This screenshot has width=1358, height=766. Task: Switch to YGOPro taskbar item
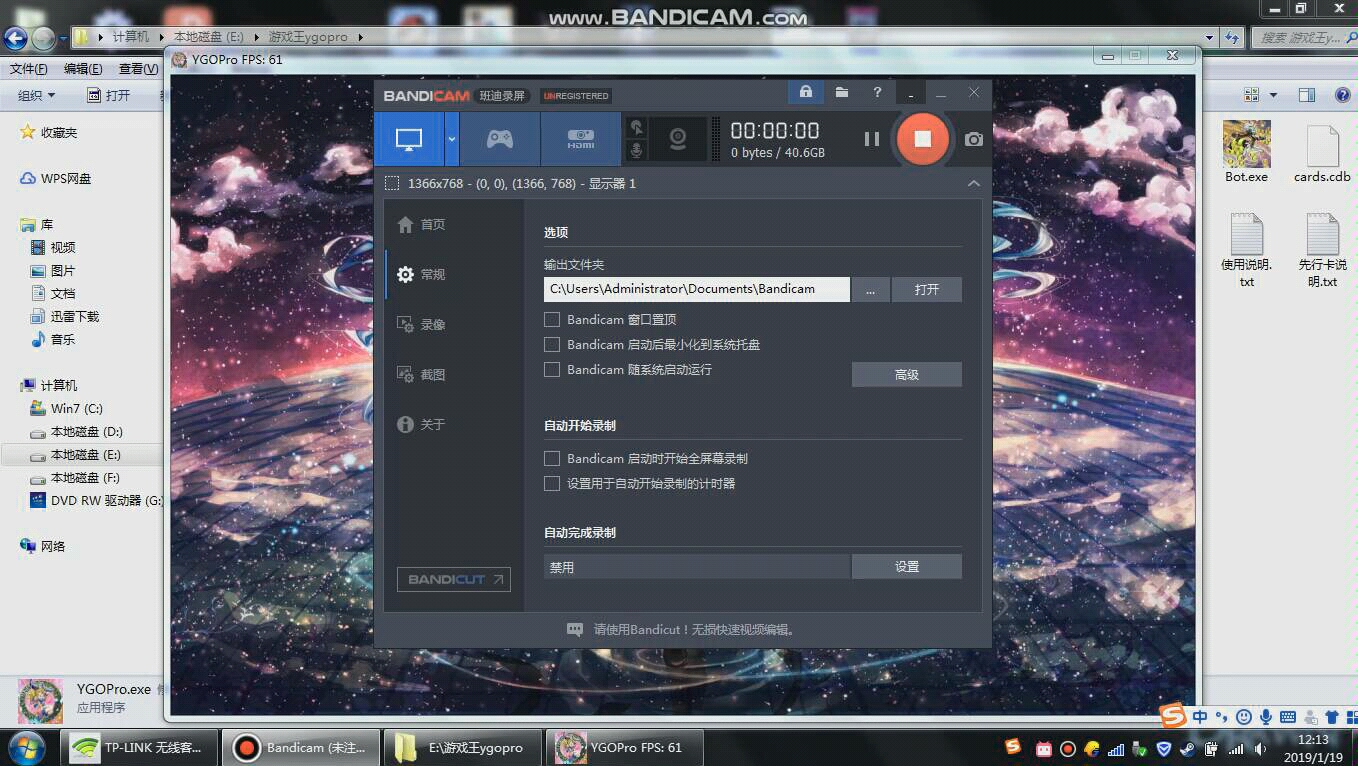coord(626,747)
